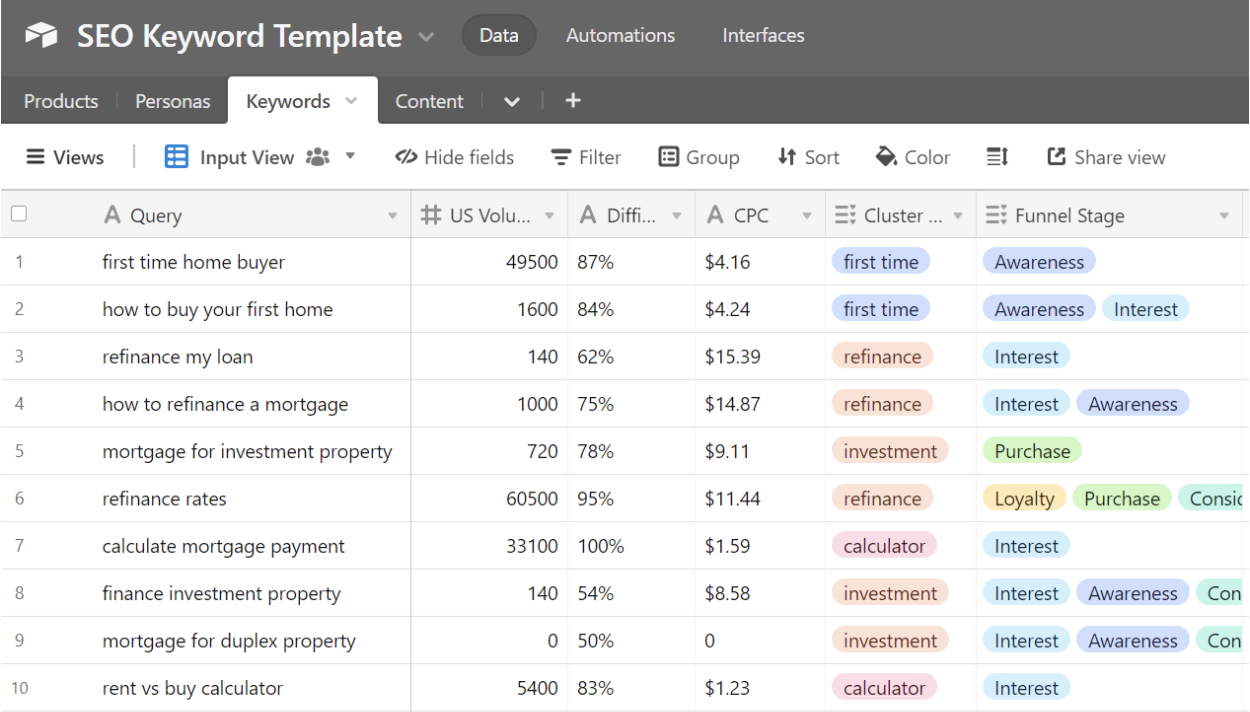Image resolution: width=1250 pixels, height=712 pixels.
Task: Expand the SEO Keyword Template dropdown
Action: click(x=426, y=36)
